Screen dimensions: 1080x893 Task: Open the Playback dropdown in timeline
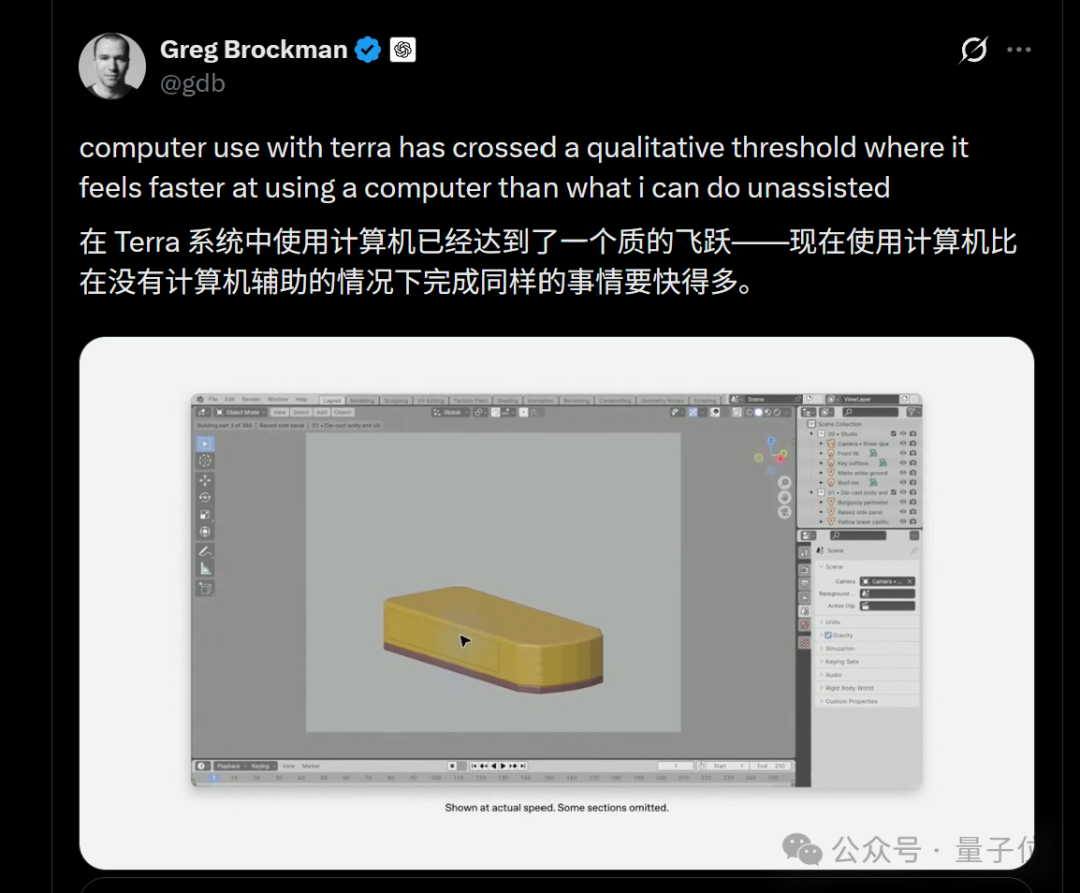click(231, 766)
